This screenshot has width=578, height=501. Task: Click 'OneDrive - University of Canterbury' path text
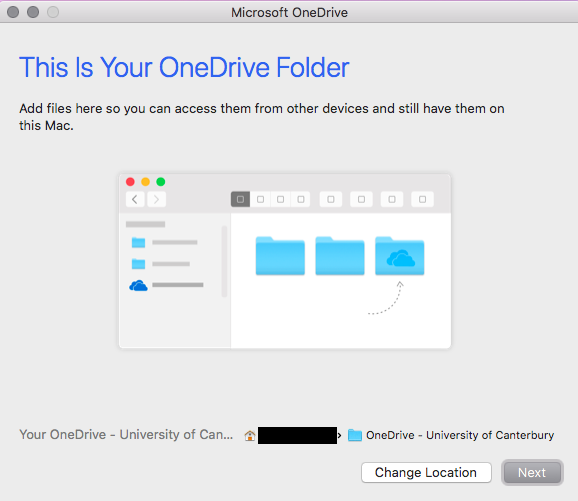coord(460,435)
